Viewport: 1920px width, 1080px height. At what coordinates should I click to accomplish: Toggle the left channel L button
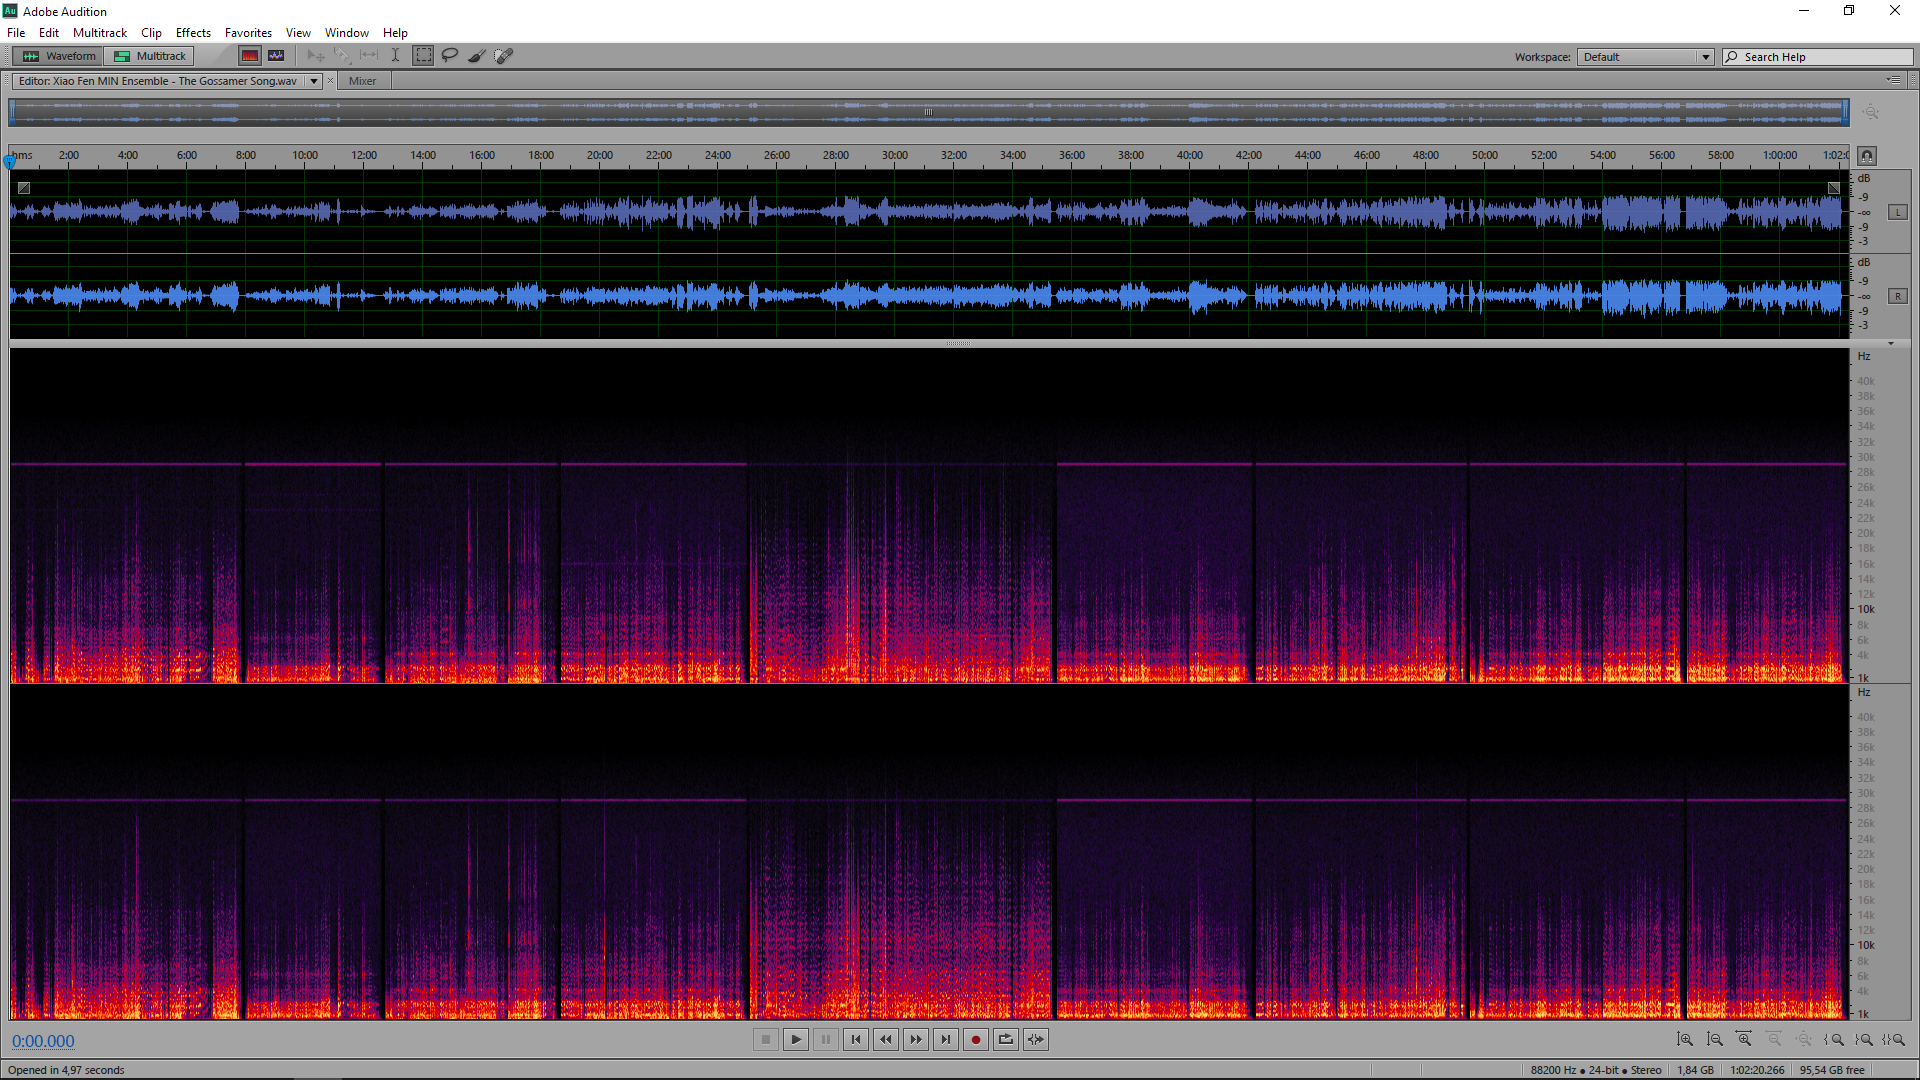click(1897, 212)
